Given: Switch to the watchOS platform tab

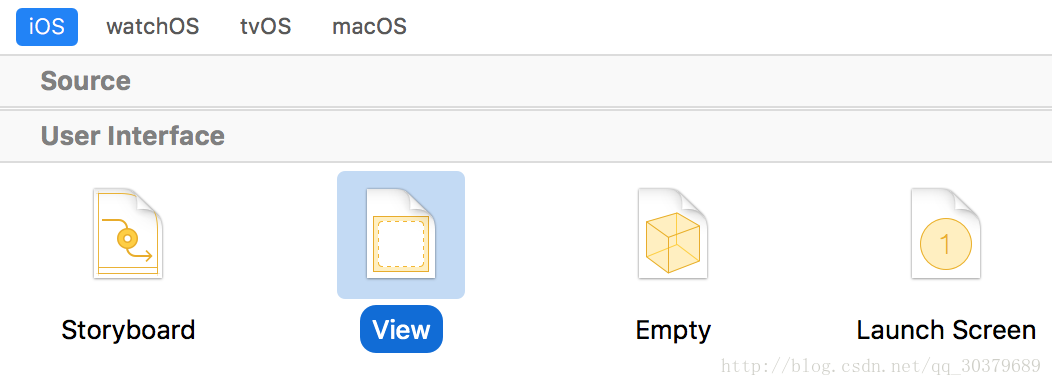Looking at the screenshot, I should (153, 27).
